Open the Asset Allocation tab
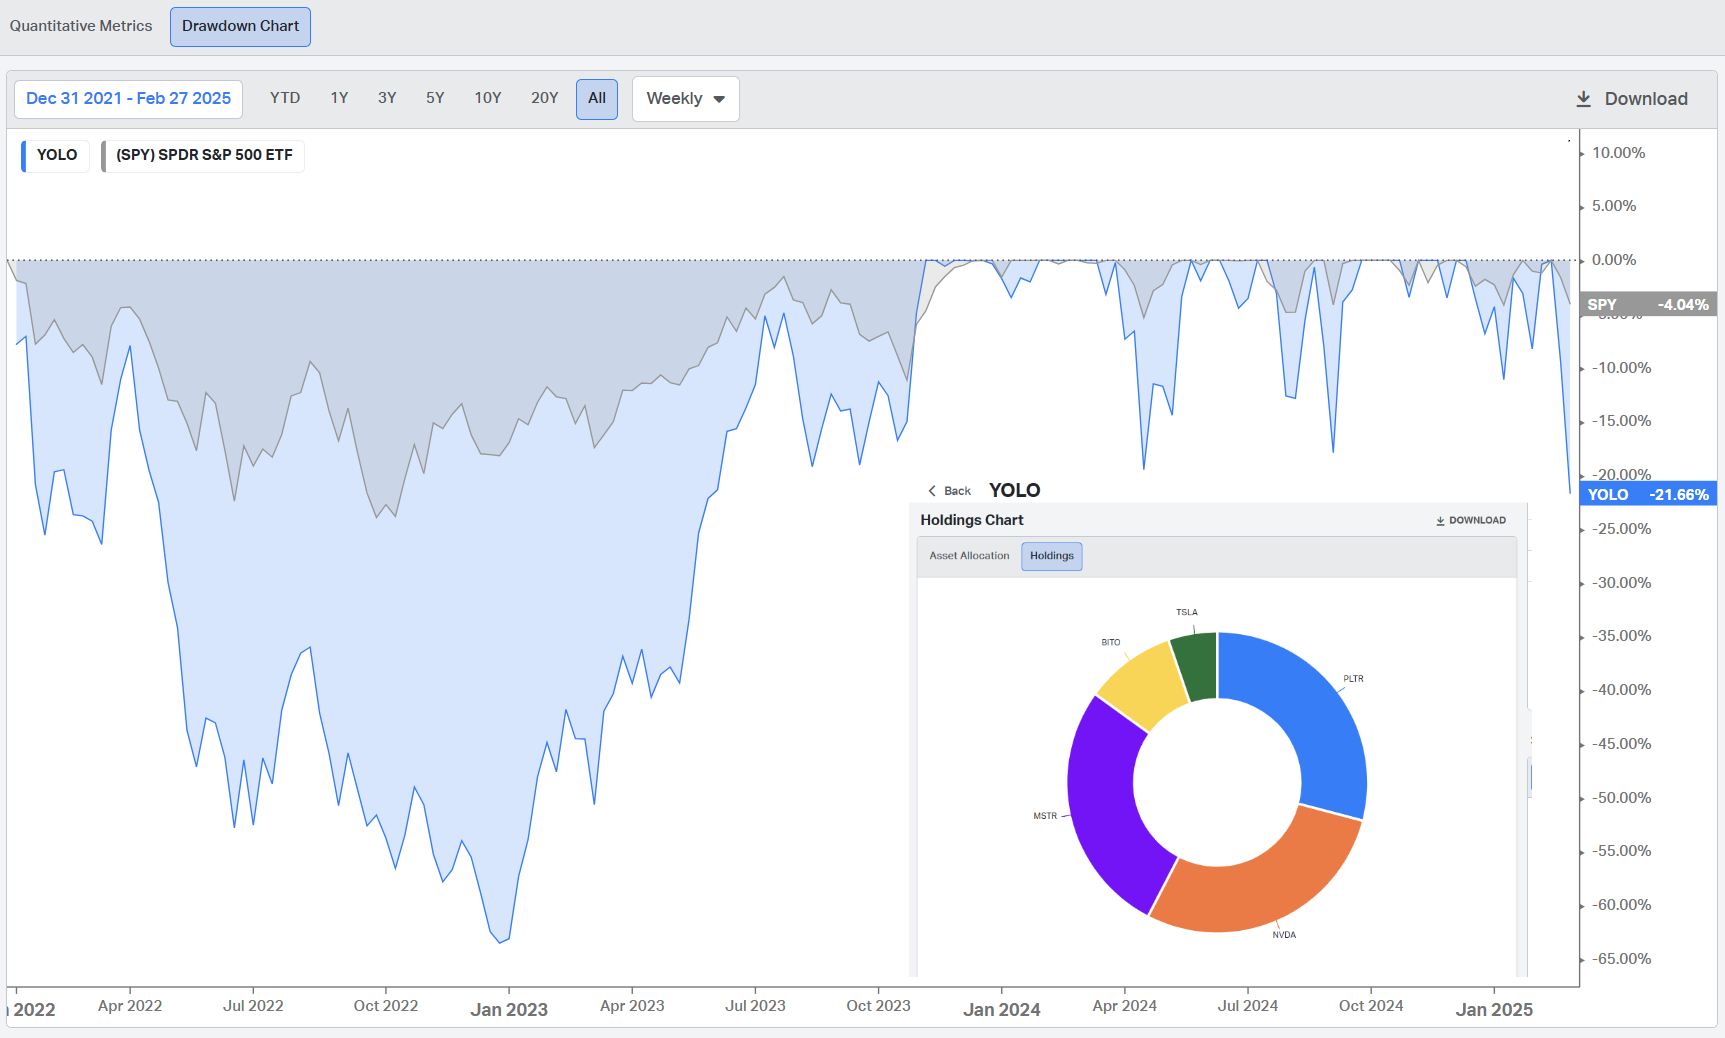The height and width of the screenshot is (1038, 1725). 969,556
